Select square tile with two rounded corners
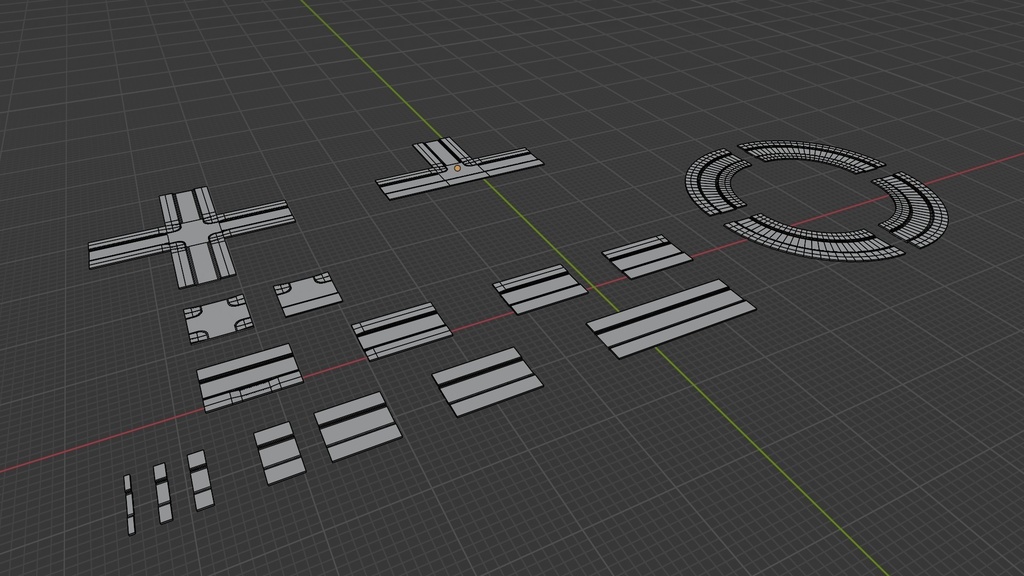1024x576 pixels. [308, 295]
